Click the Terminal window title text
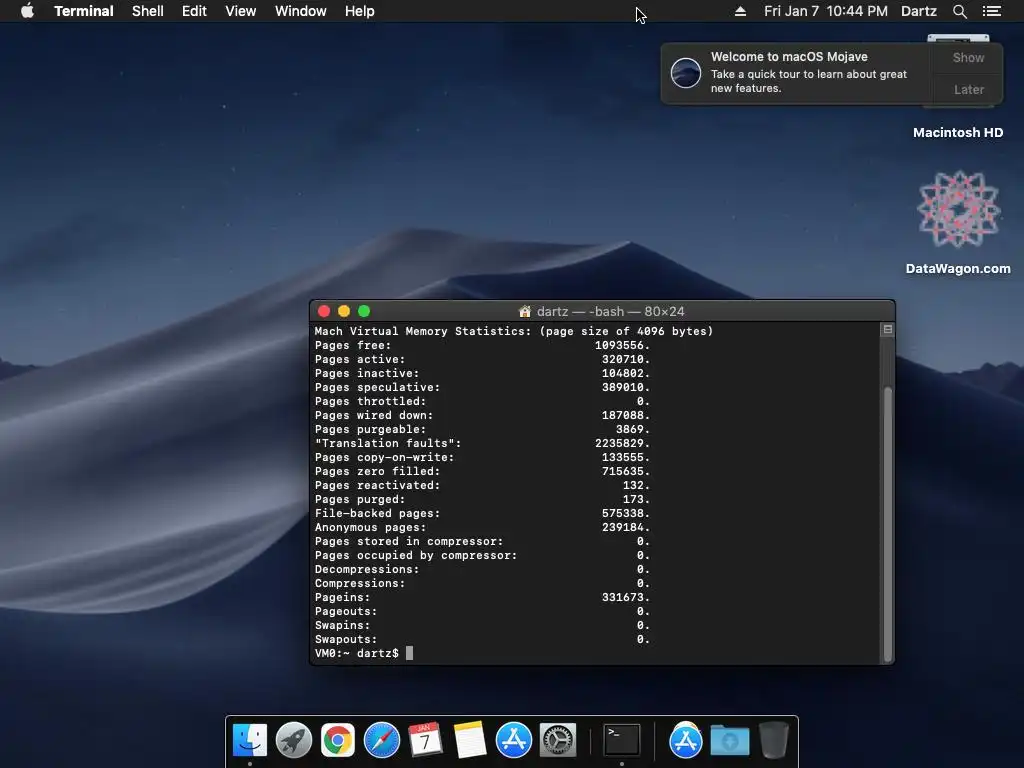 [x=610, y=312]
